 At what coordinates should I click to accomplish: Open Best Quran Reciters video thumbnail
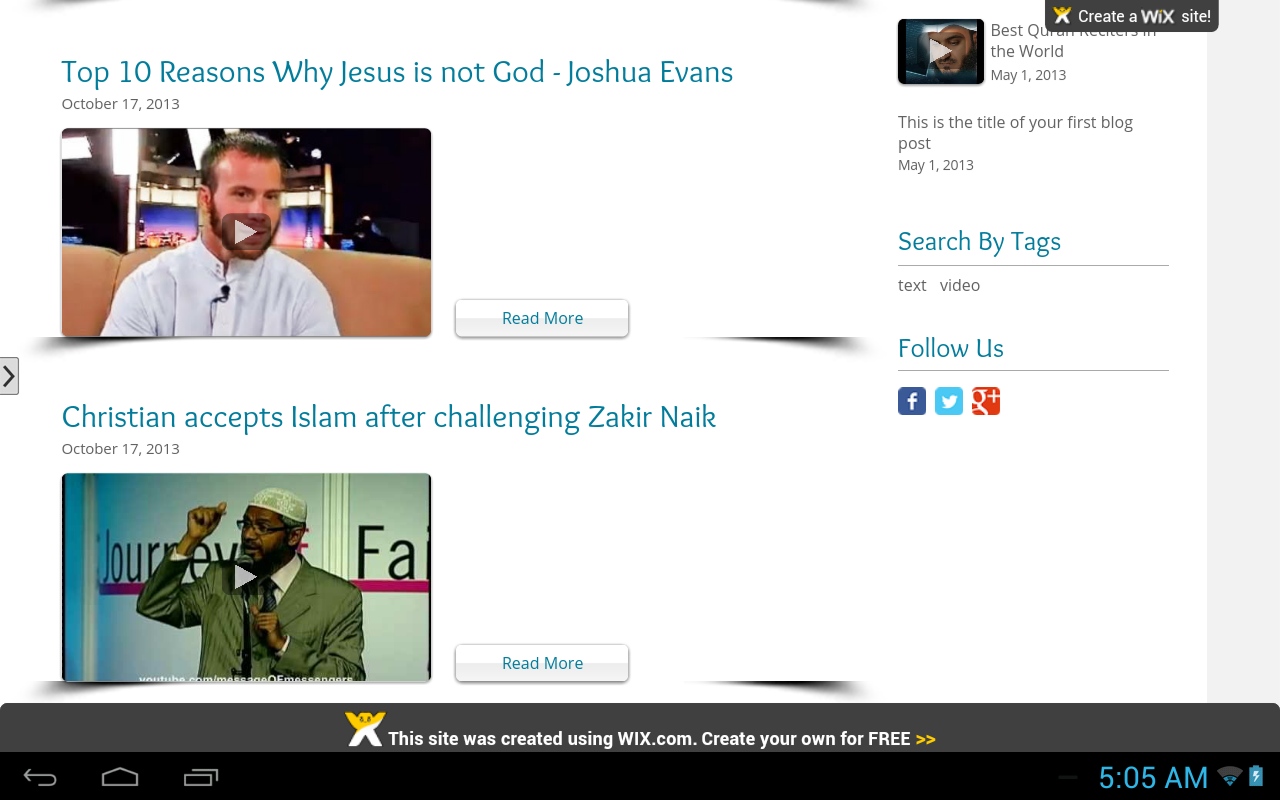click(941, 51)
